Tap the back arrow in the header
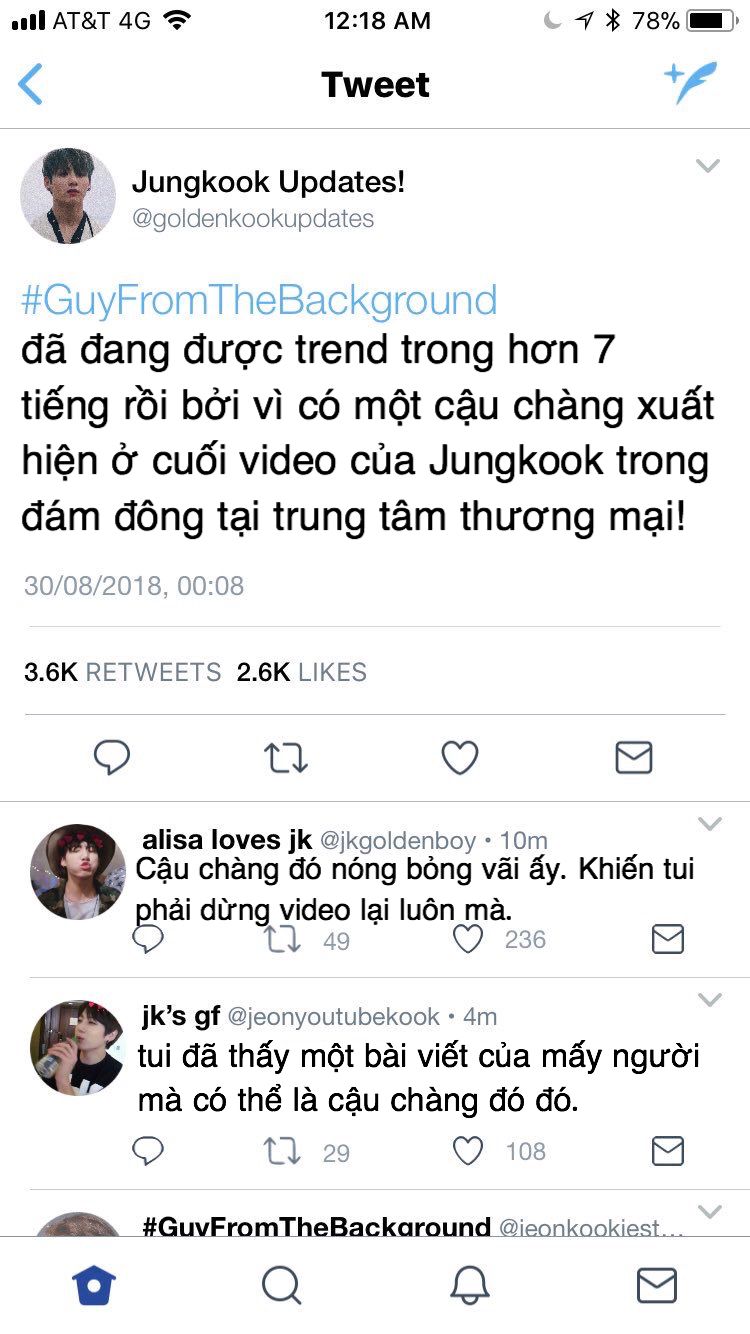The height and width of the screenshot is (1334, 750). pos(30,84)
